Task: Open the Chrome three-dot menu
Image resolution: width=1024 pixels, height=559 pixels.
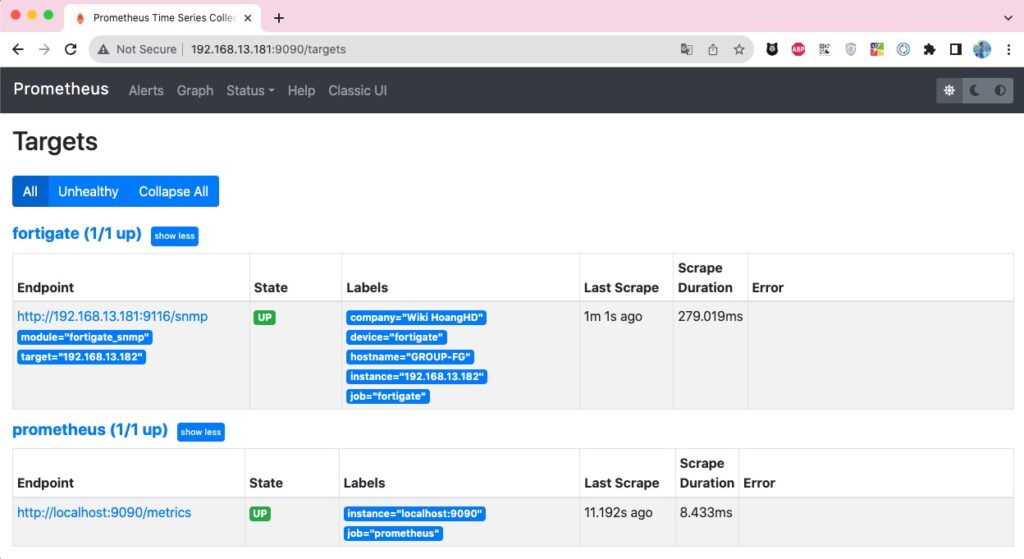Action: click(1008, 49)
